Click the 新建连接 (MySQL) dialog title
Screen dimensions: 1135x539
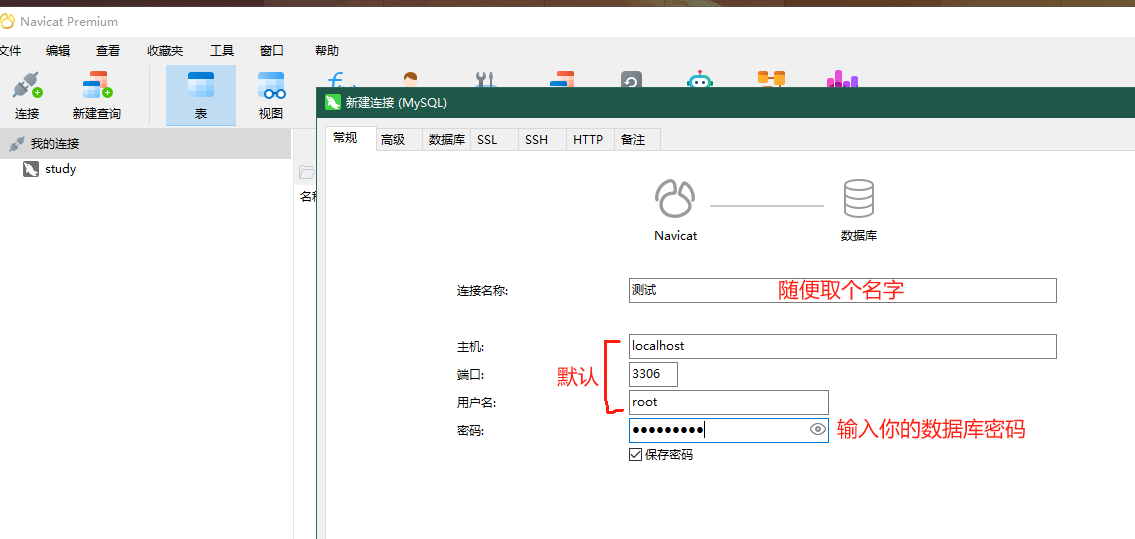(396, 103)
